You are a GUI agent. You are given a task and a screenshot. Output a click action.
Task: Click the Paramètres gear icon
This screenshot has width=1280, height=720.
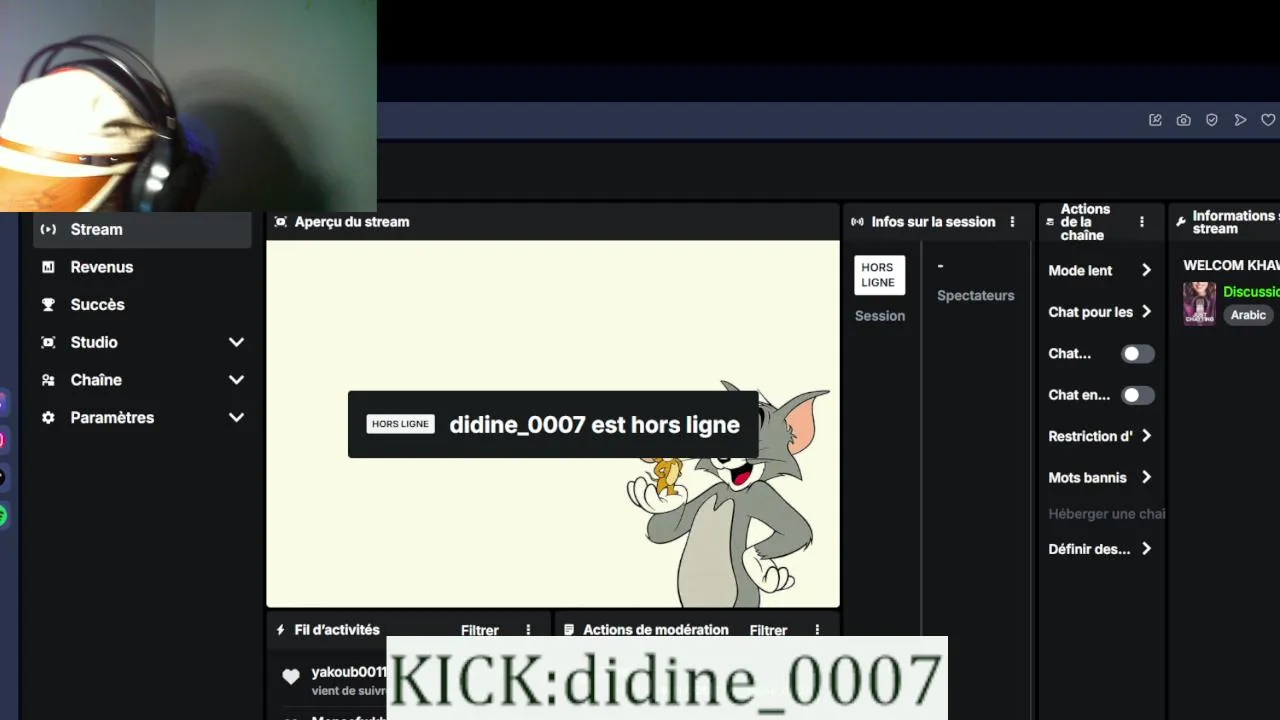(x=48, y=417)
